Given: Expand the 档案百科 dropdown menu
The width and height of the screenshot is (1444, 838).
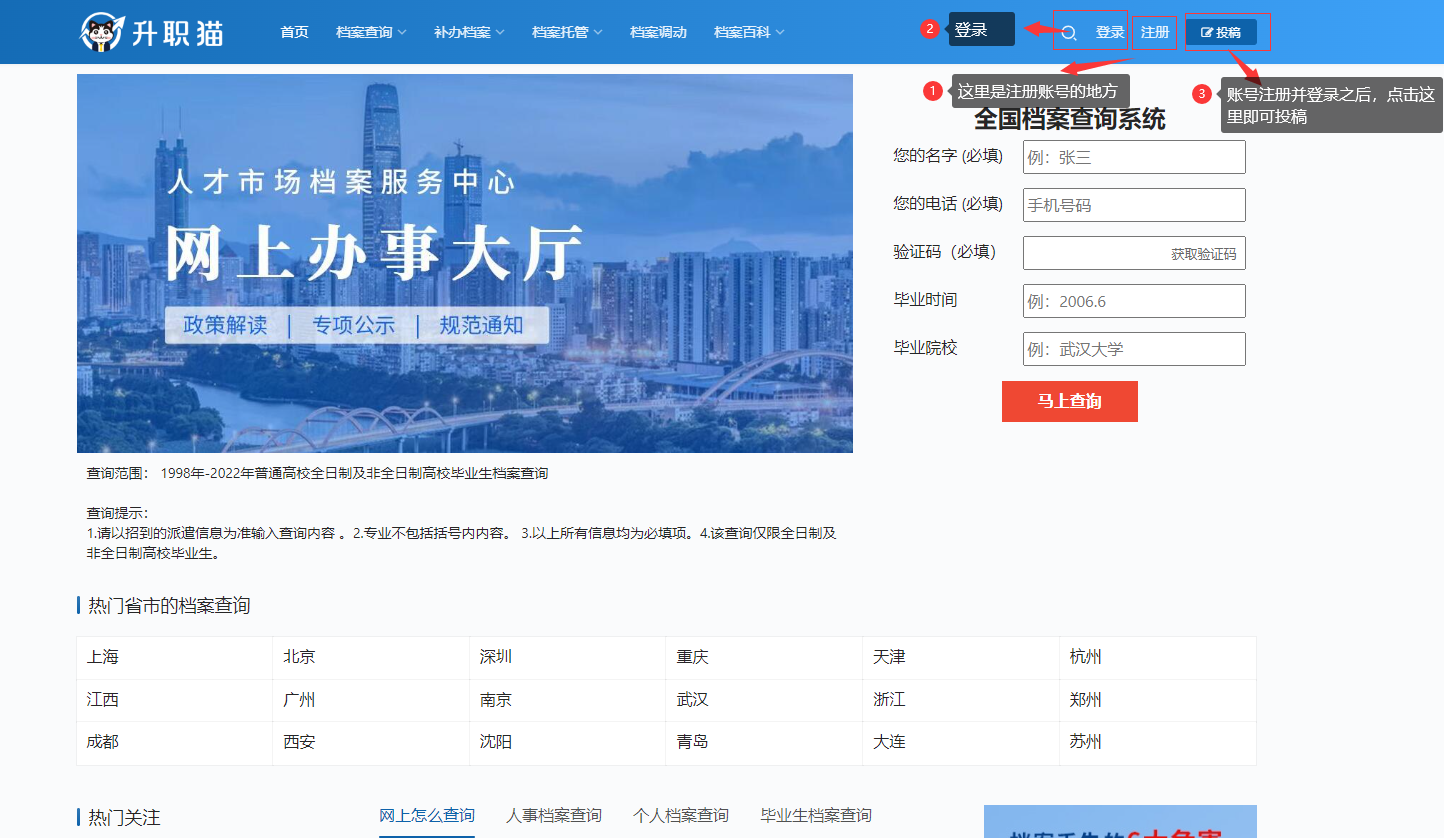Looking at the screenshot, I should [x=742, y=31].
